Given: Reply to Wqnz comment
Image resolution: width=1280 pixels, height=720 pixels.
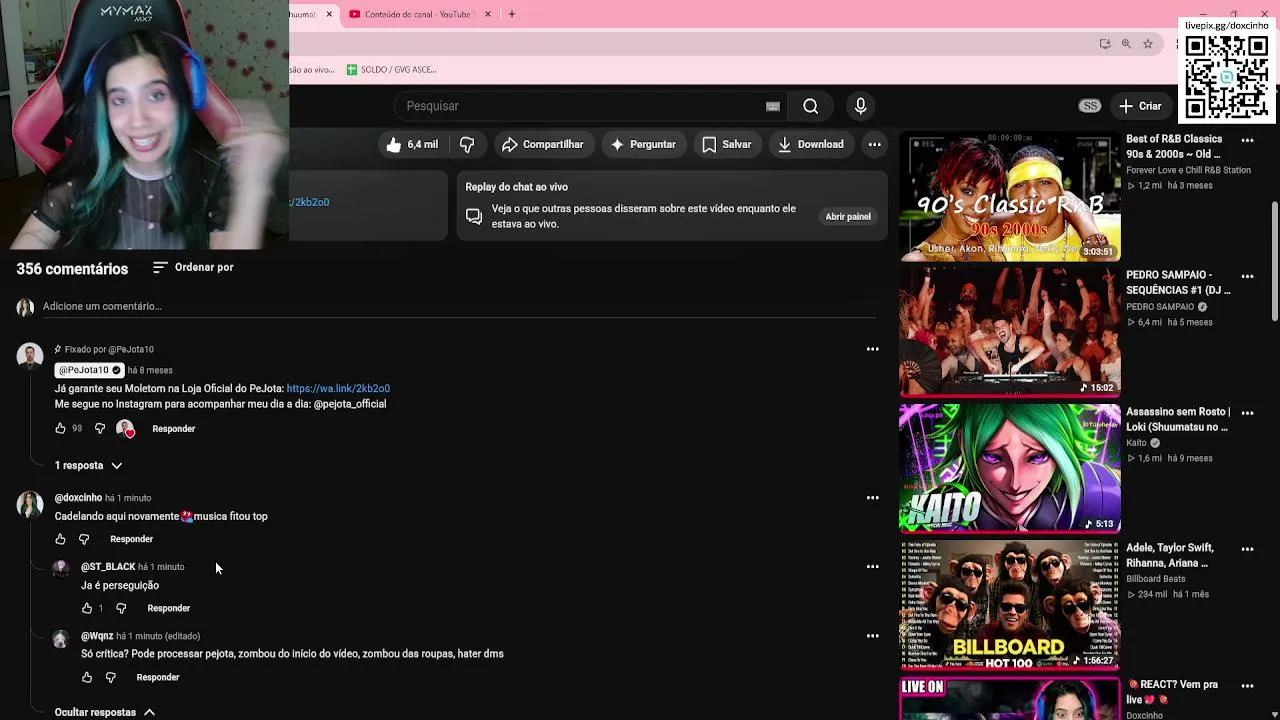Looking at the screenshot, I should [x=158, y=677].
